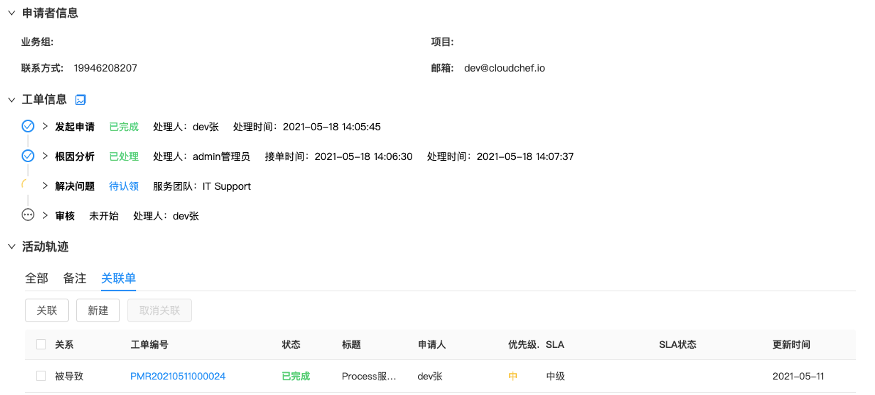Click the email dev@cloudchef.io
The image size is (875, 395).
pyautogui.click(x=504, y=69)
